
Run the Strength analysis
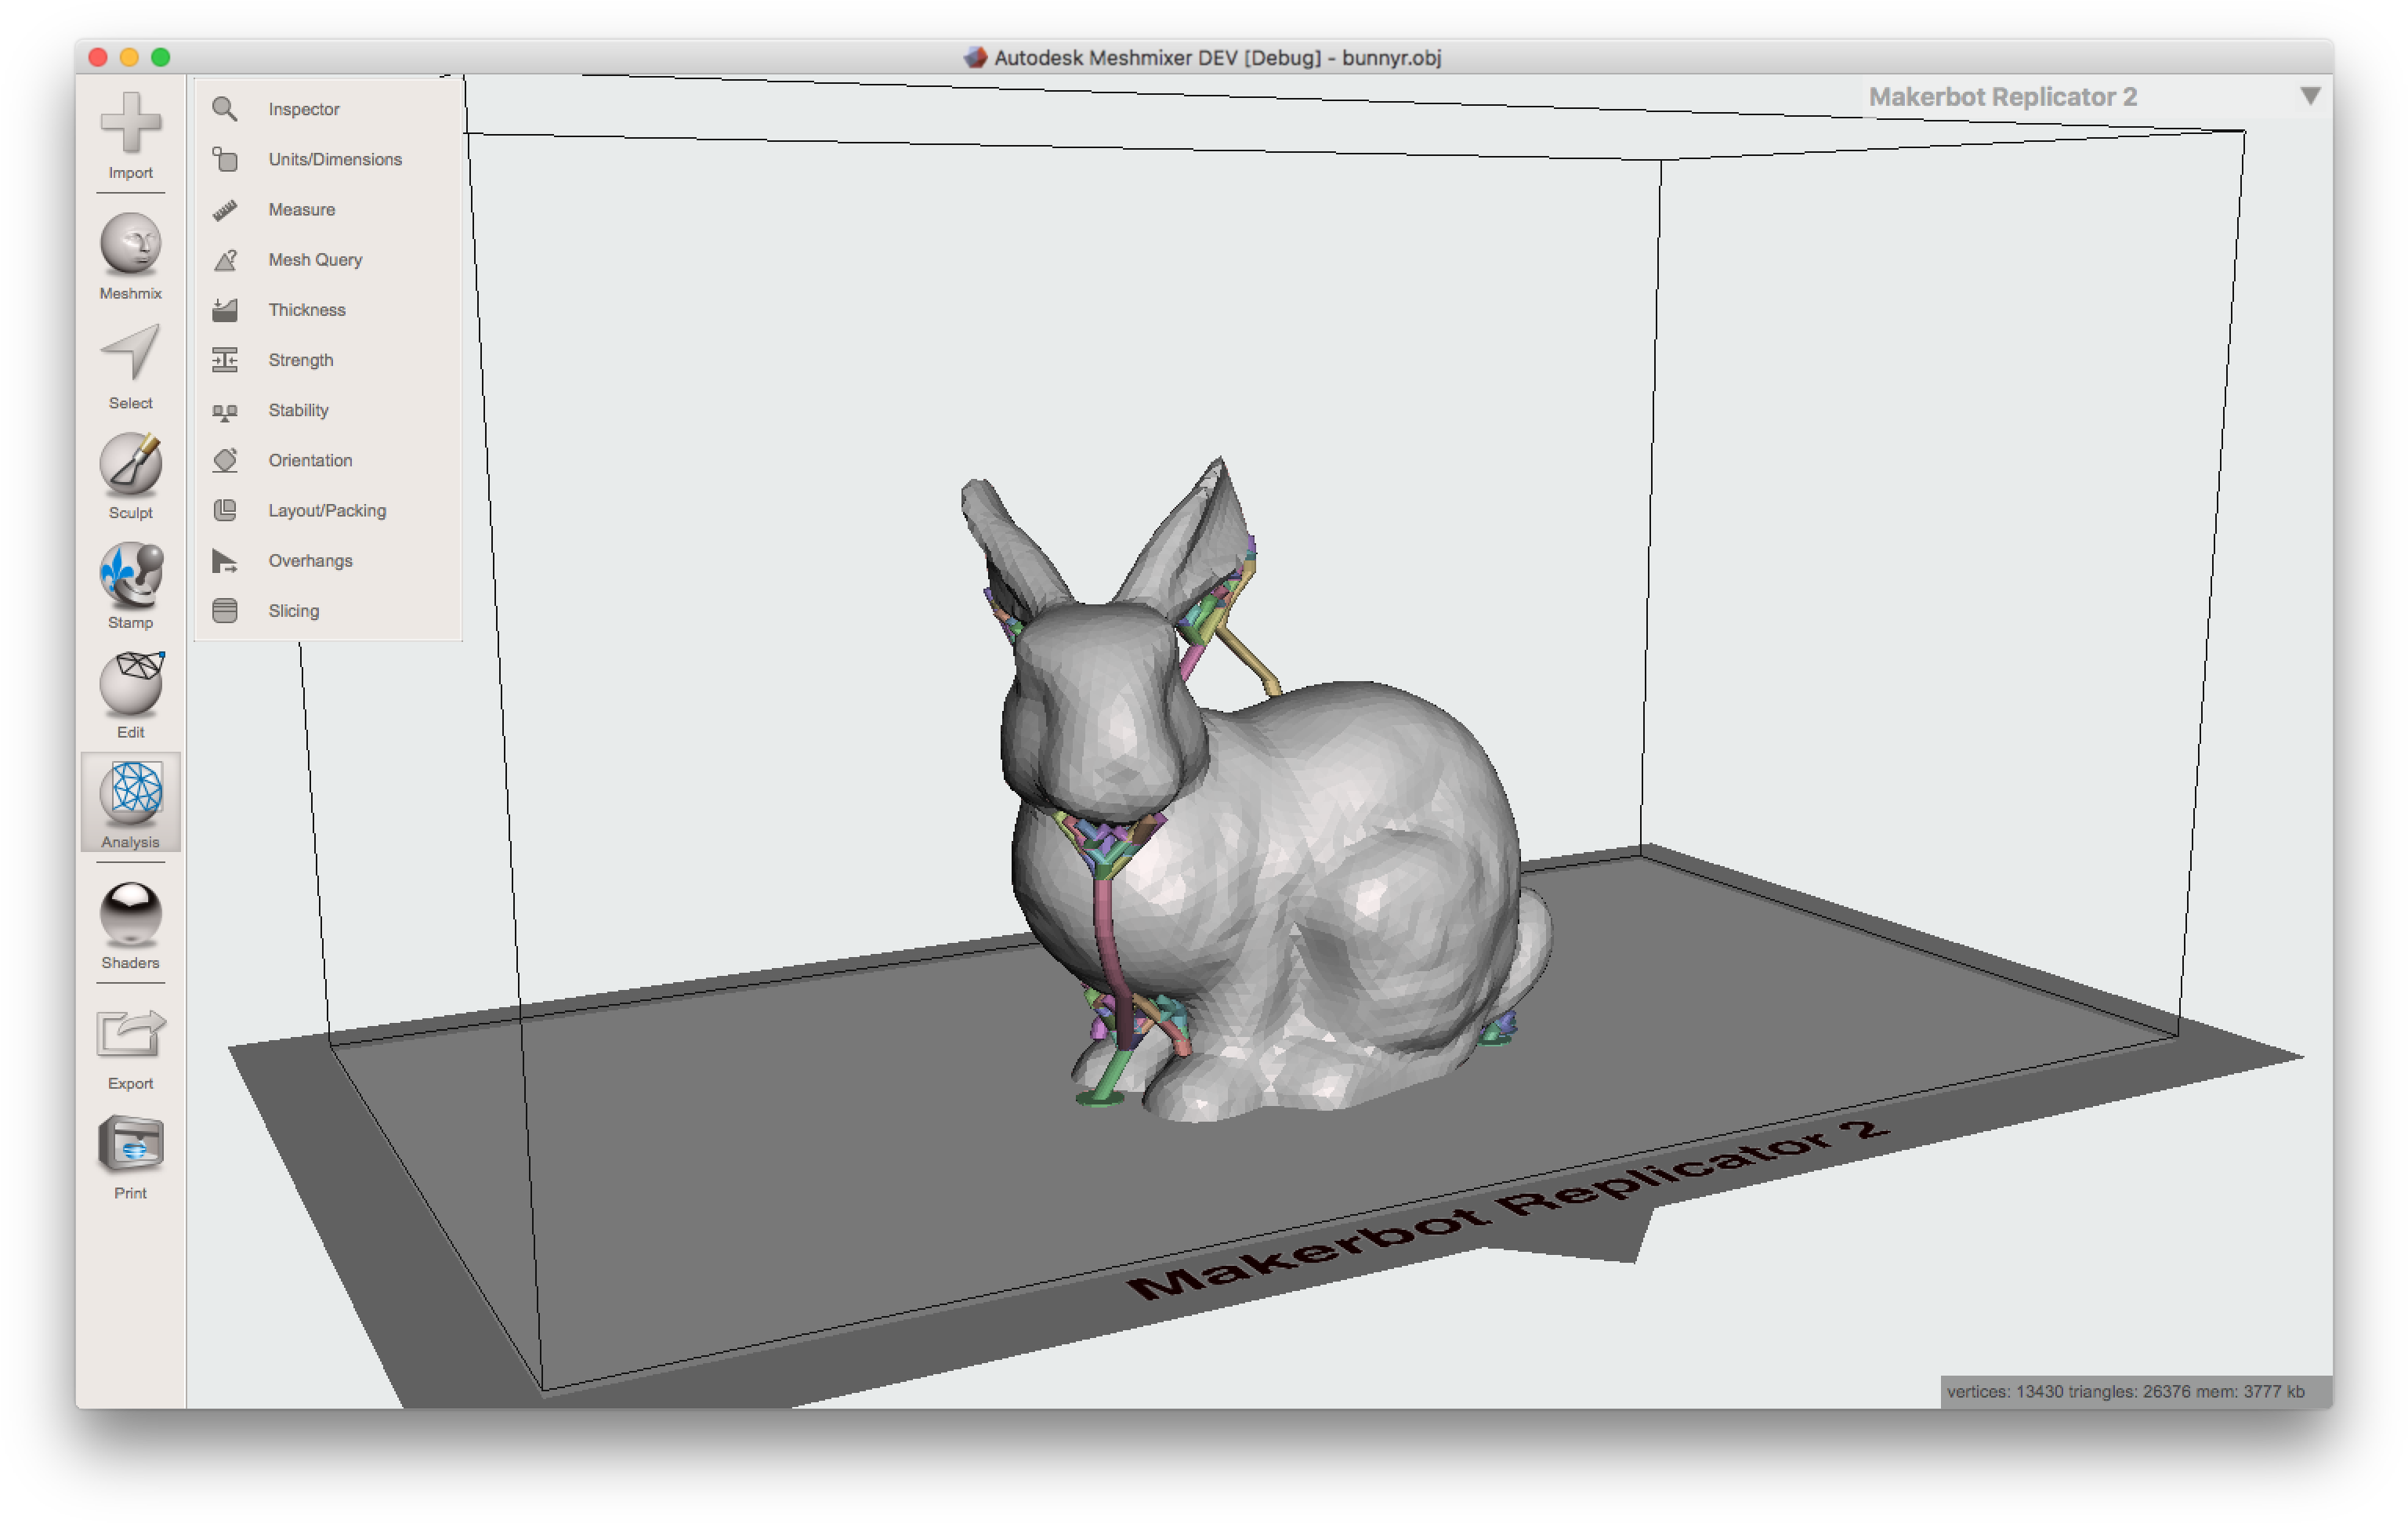(x=300, y=359)
